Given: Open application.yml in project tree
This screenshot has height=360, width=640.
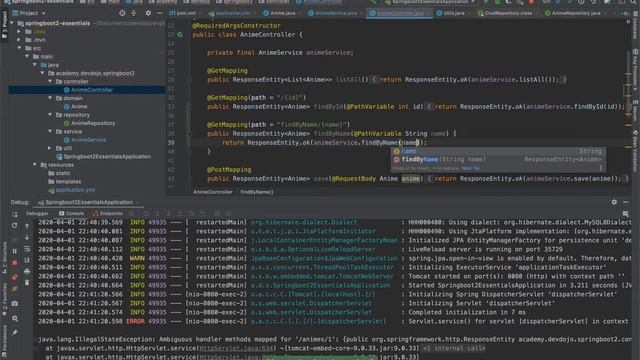Looking at the screenshot, I should pos(72,190).
